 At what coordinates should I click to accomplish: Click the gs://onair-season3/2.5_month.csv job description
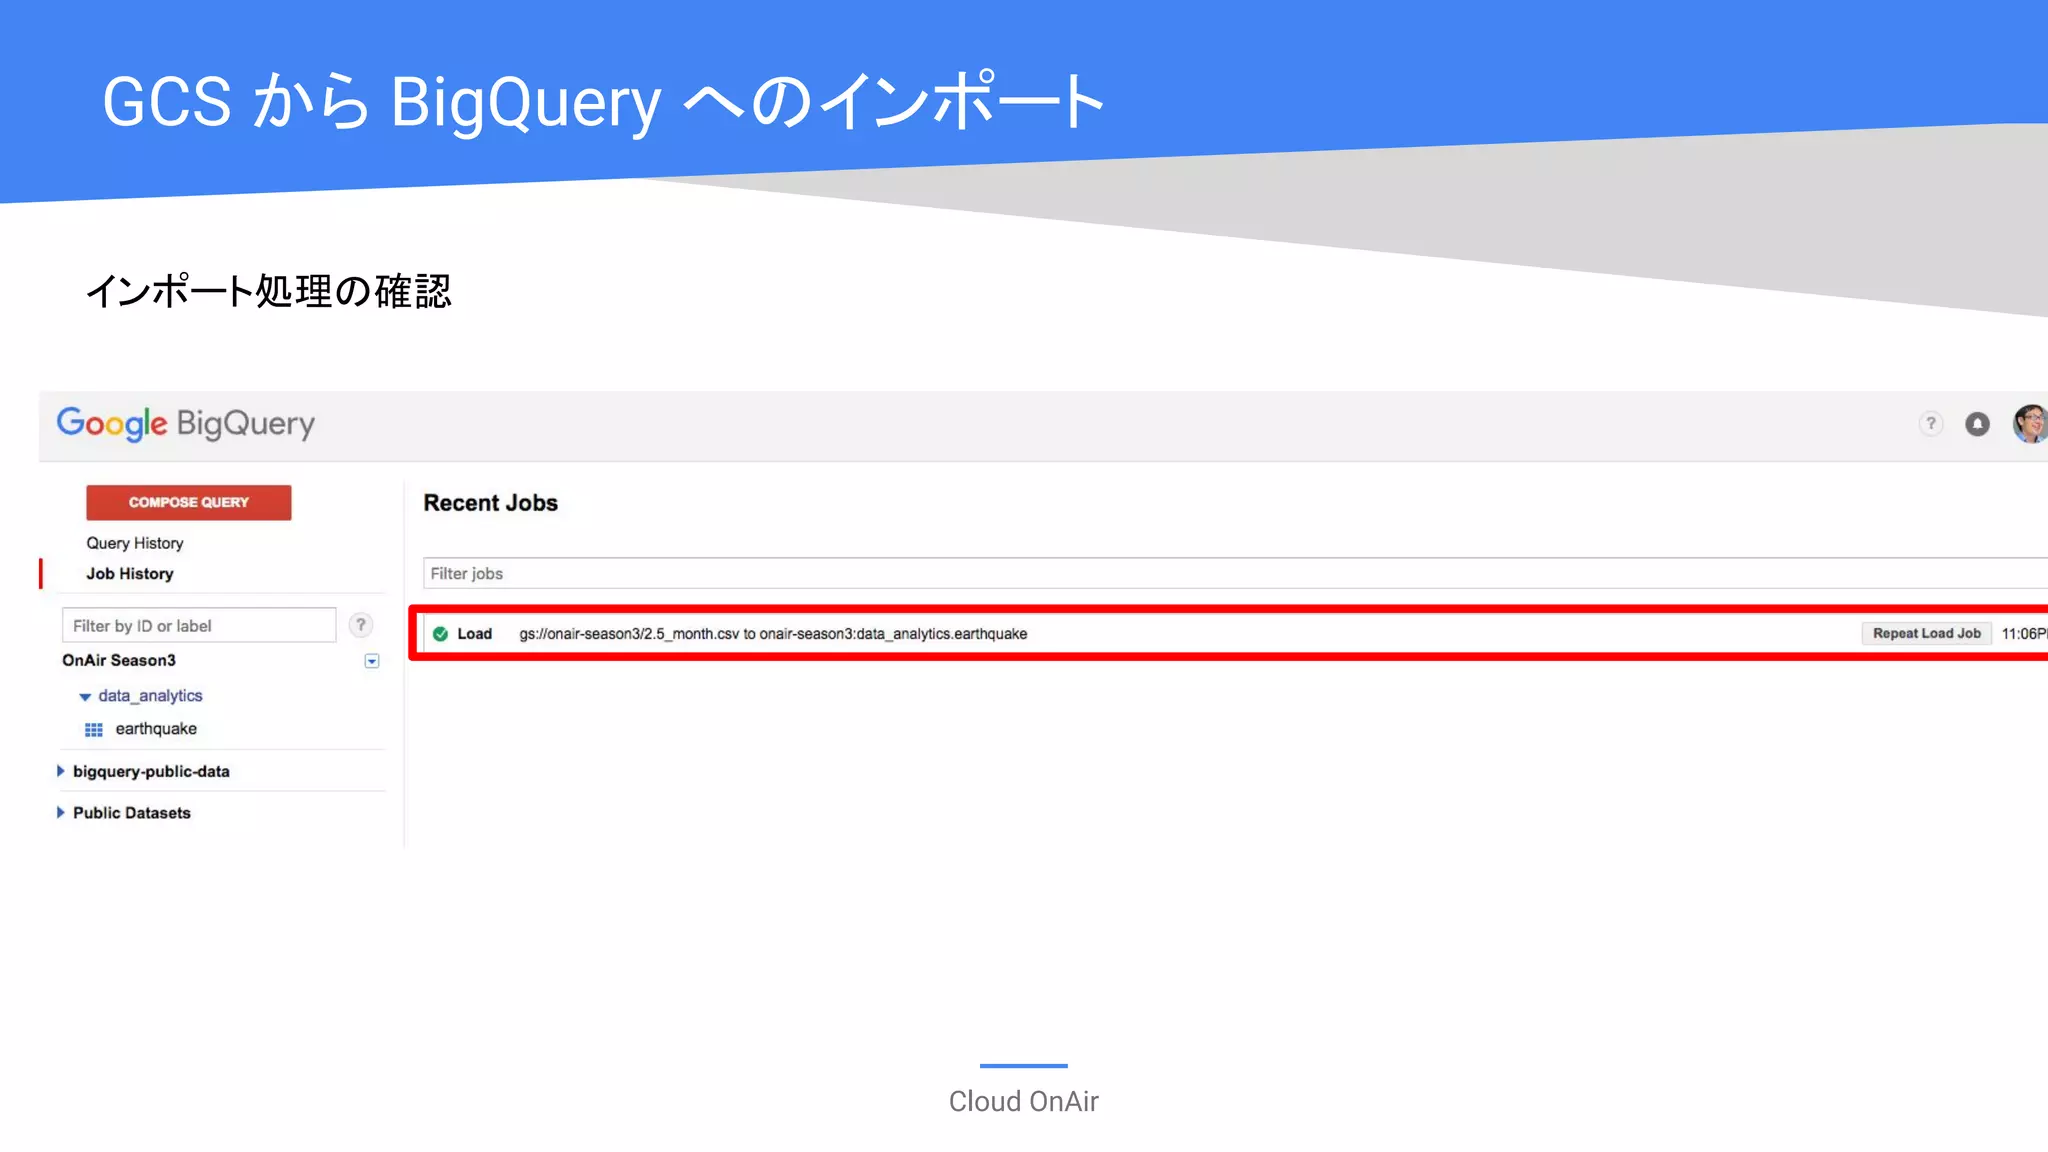(x=773, y=634)
